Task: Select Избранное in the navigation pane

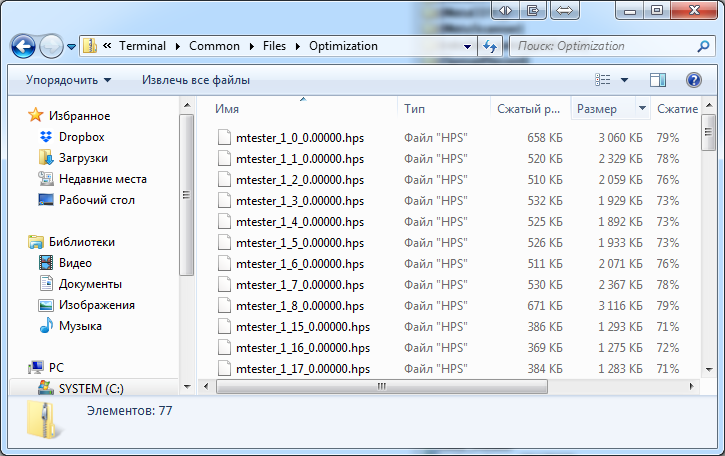Action: 80,116
